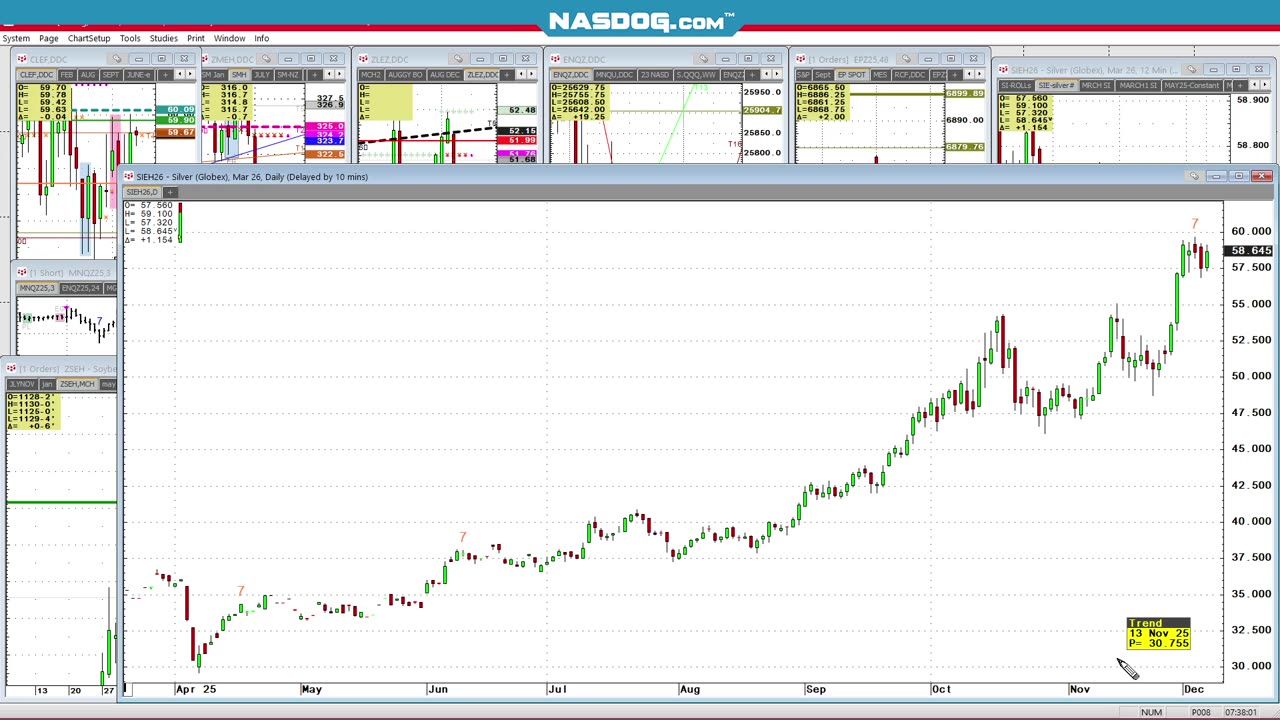Image resolution: width=1280 pixels, height=720 pixels.
Task: Select MAY25-Constant tab in Silver 12 Min window
Action: click(1194, 86)
